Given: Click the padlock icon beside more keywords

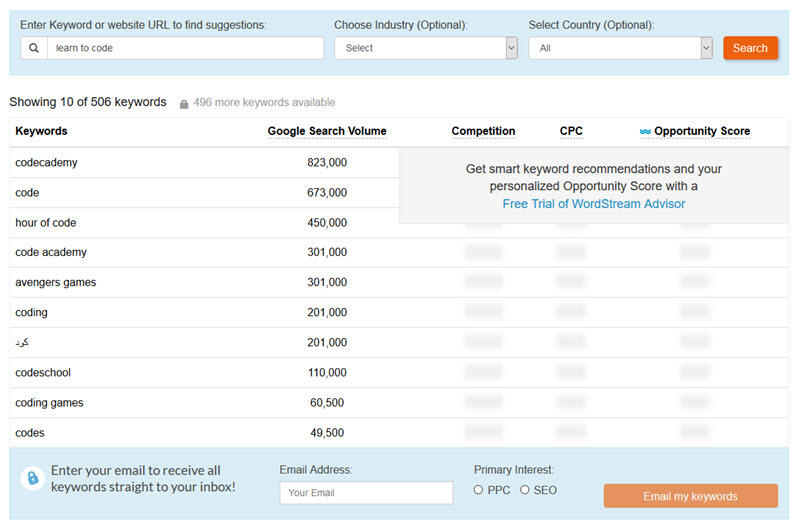Looking at the screenshot, I should tap(184, 104).
